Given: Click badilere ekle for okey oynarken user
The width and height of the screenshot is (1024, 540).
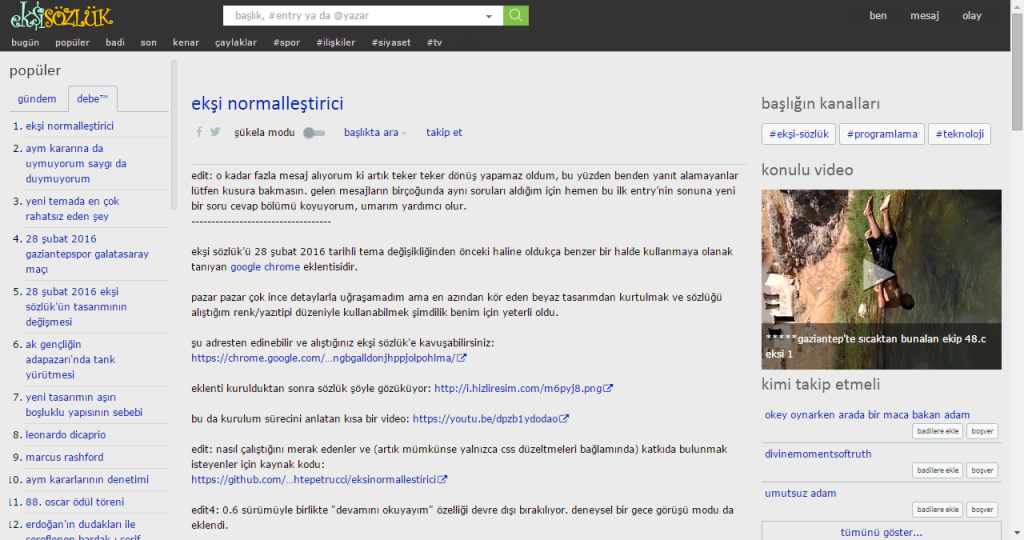Looking at the screenshot, I should [x=937, y=431].
